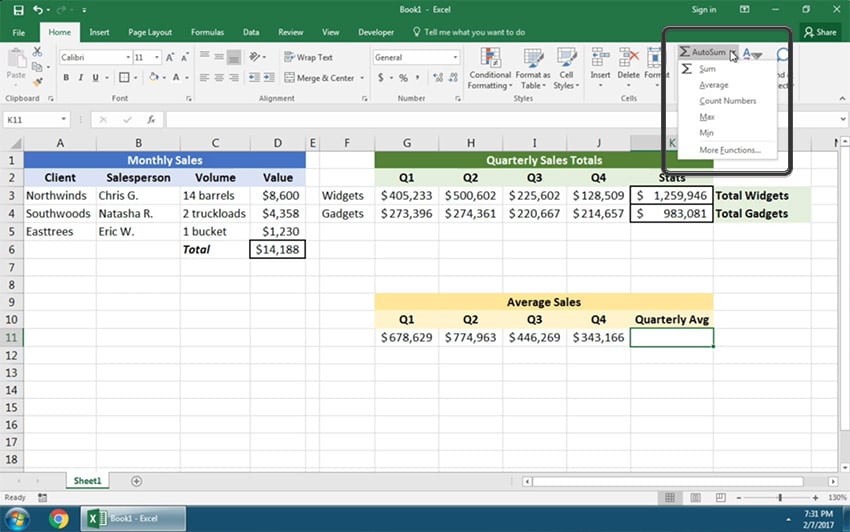Image resolution: width=850 pixels, height=532 pixels.
Task: Click the Save floppy disk icon
Action: click(18, 10)
